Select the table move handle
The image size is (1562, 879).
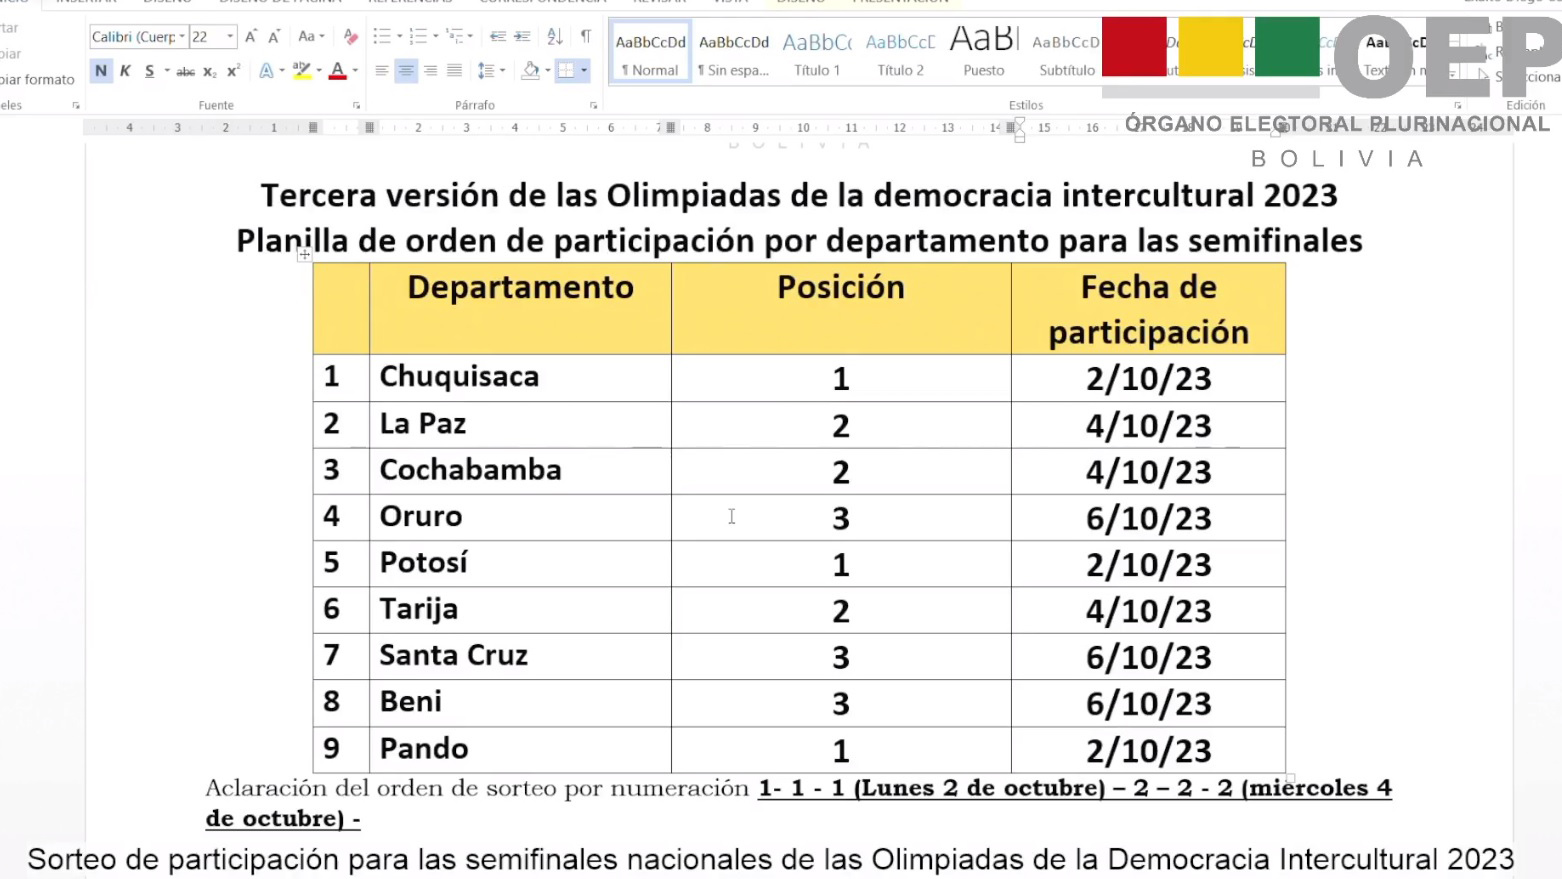point(304,255)
